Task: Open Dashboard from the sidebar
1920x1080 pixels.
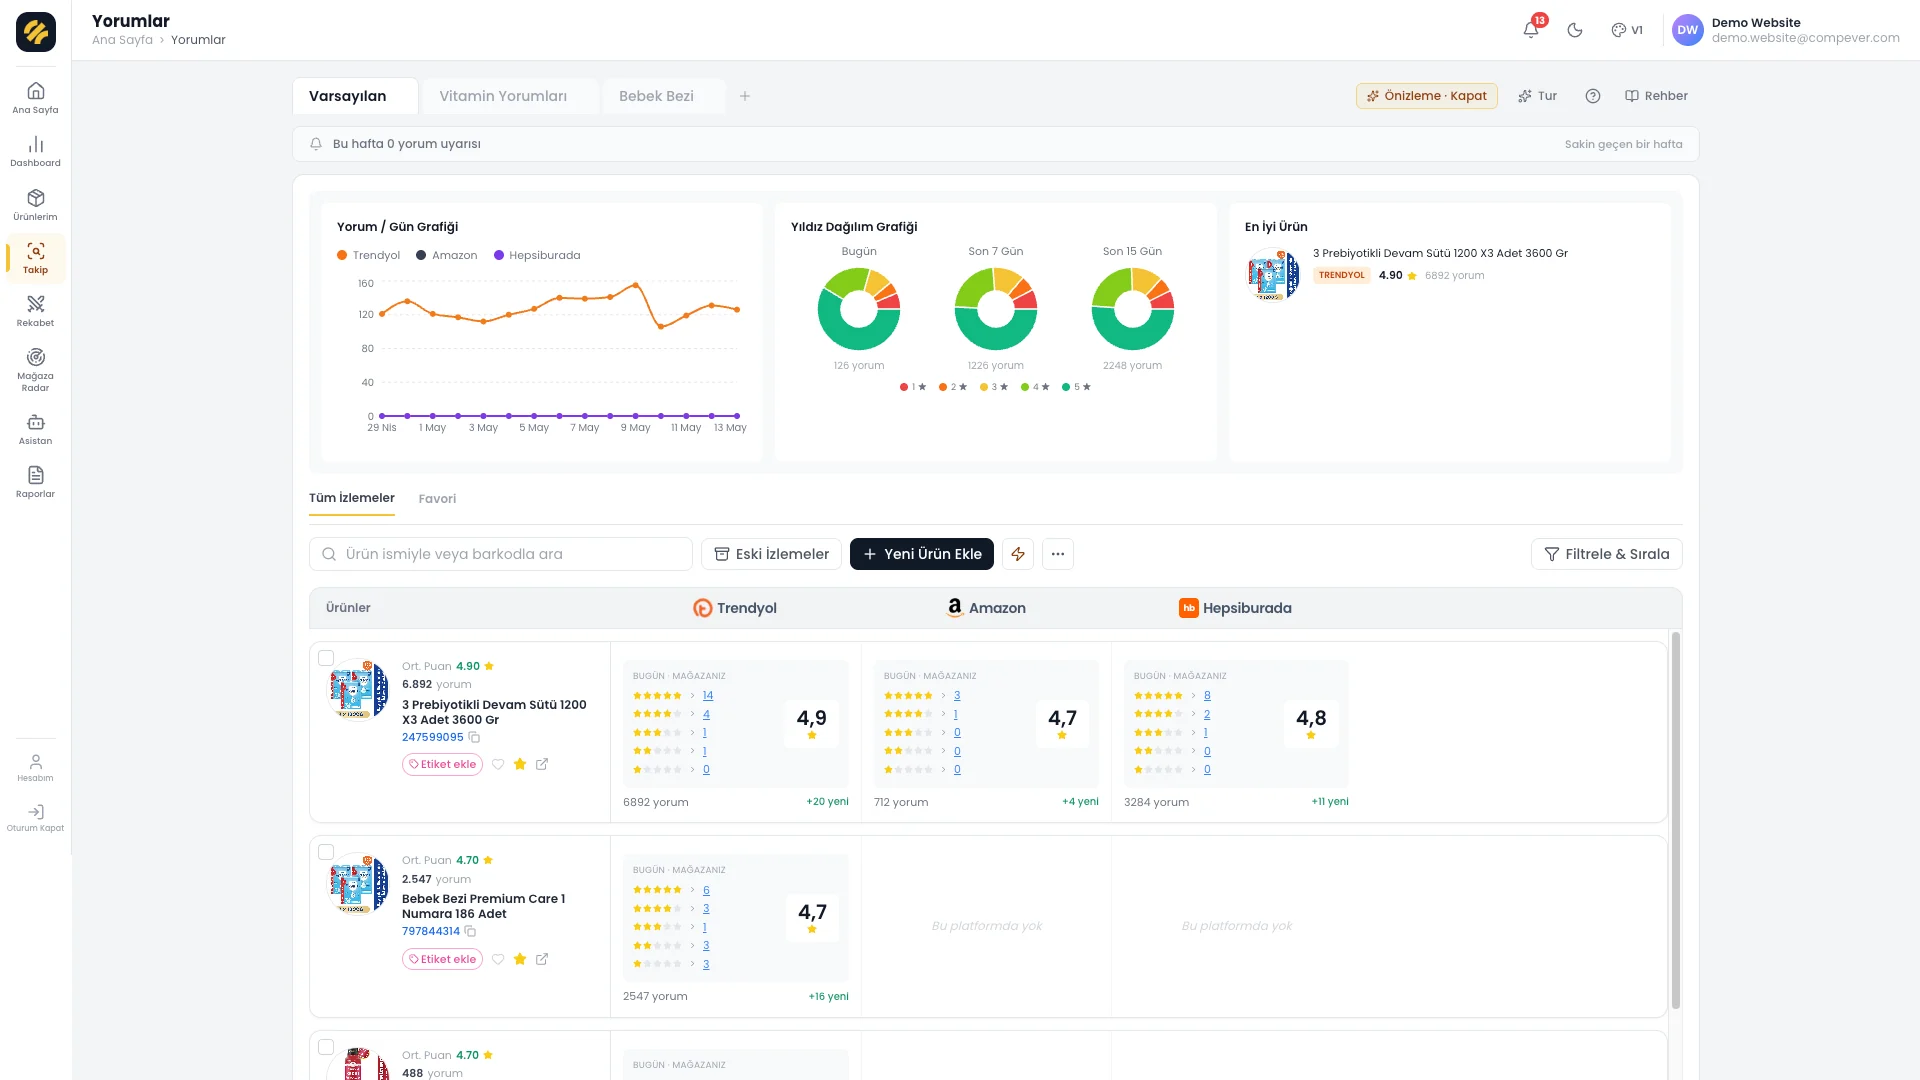Action: pos(35,151)
